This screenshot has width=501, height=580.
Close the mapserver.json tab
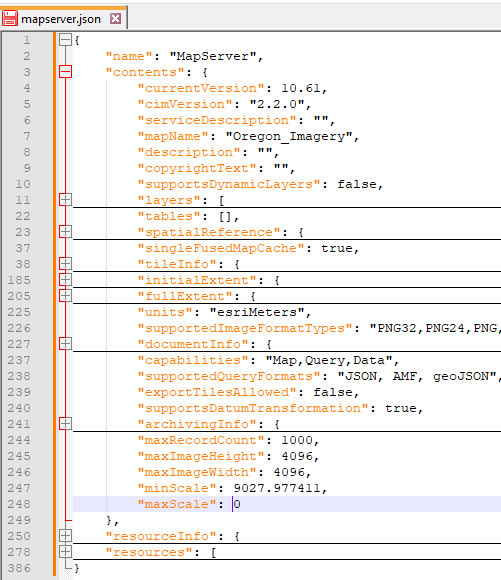[x=116, y=18]
